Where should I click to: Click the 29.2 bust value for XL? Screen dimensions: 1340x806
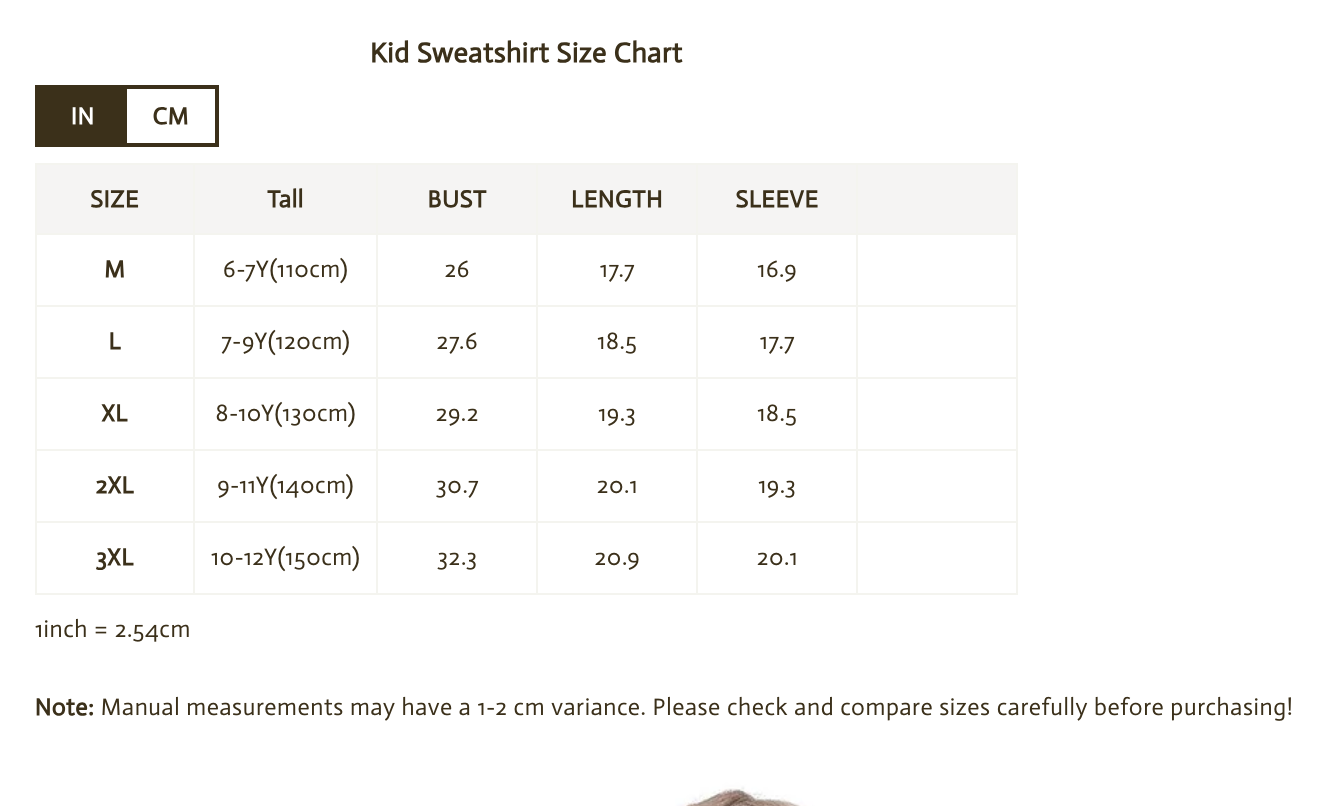[x=457, y=414]
